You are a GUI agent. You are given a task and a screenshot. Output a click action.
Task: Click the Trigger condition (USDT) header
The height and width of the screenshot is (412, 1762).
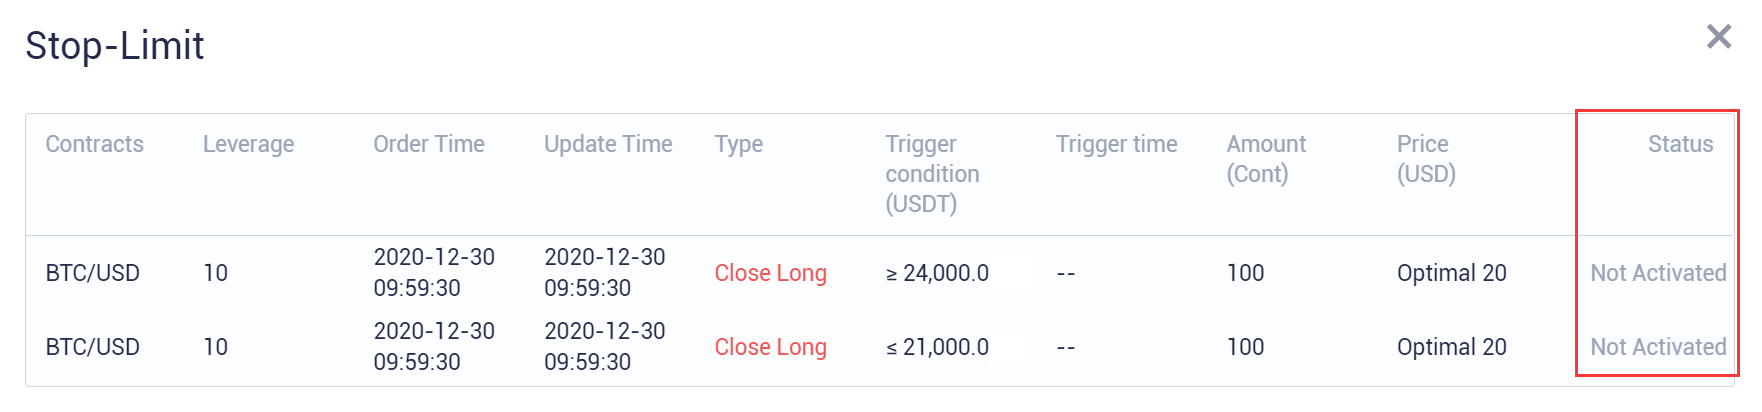click(932, 174)
